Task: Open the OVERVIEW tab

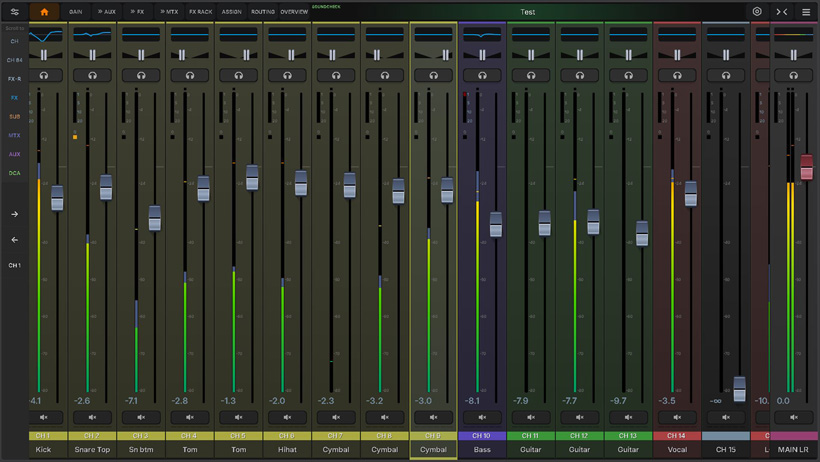Action: pos(294,12)
